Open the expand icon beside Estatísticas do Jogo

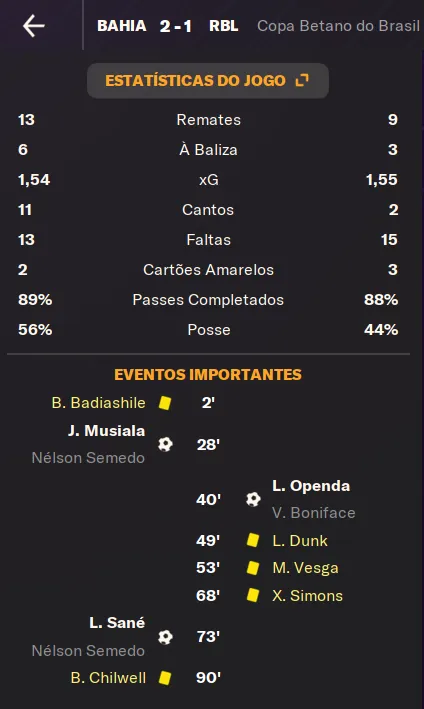(x=302, y=80)
